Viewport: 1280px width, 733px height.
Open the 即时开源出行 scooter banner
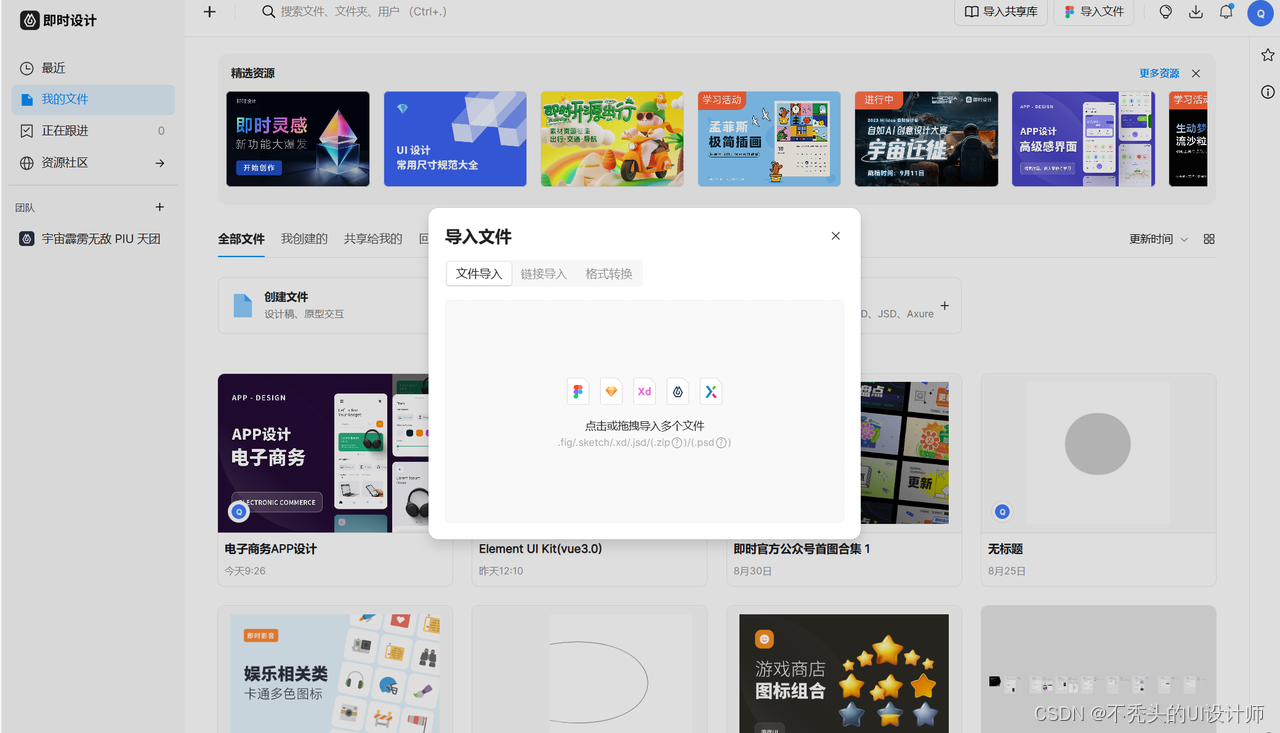[612, 139]
